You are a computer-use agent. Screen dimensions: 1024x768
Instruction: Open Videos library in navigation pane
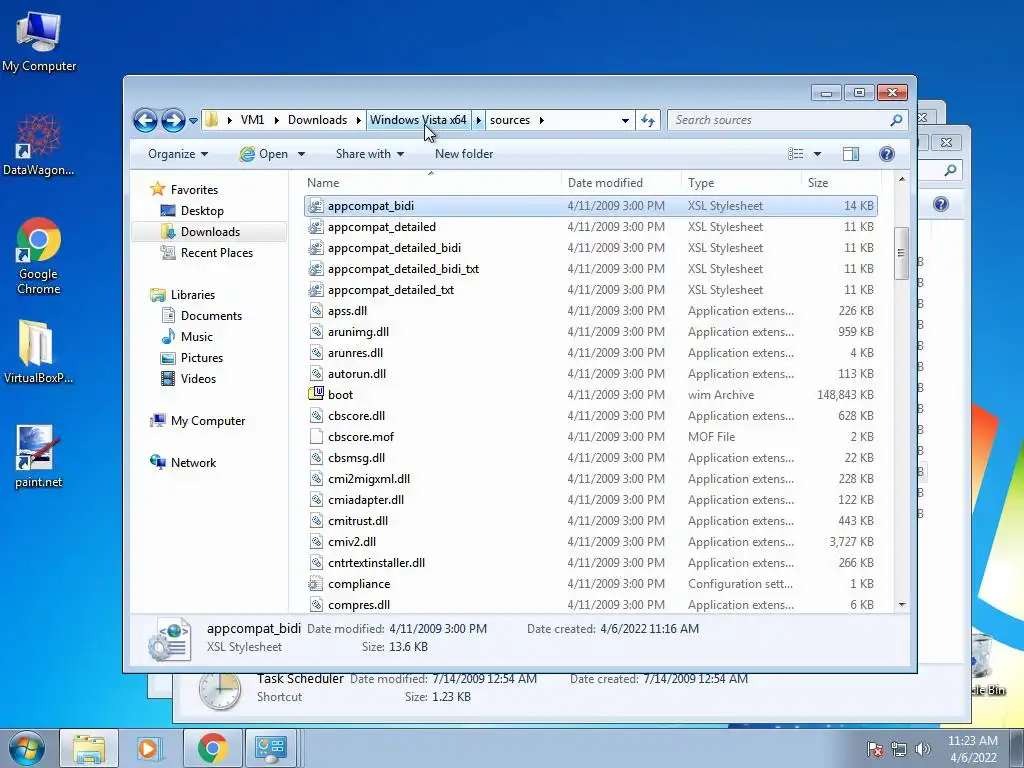coord(198,379)
